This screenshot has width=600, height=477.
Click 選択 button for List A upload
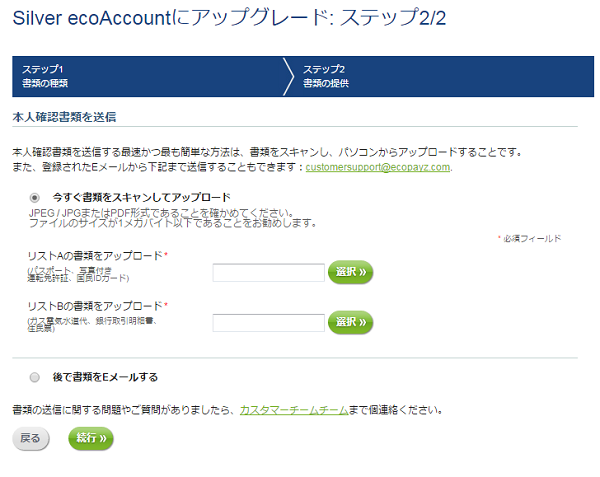point(351,272)
